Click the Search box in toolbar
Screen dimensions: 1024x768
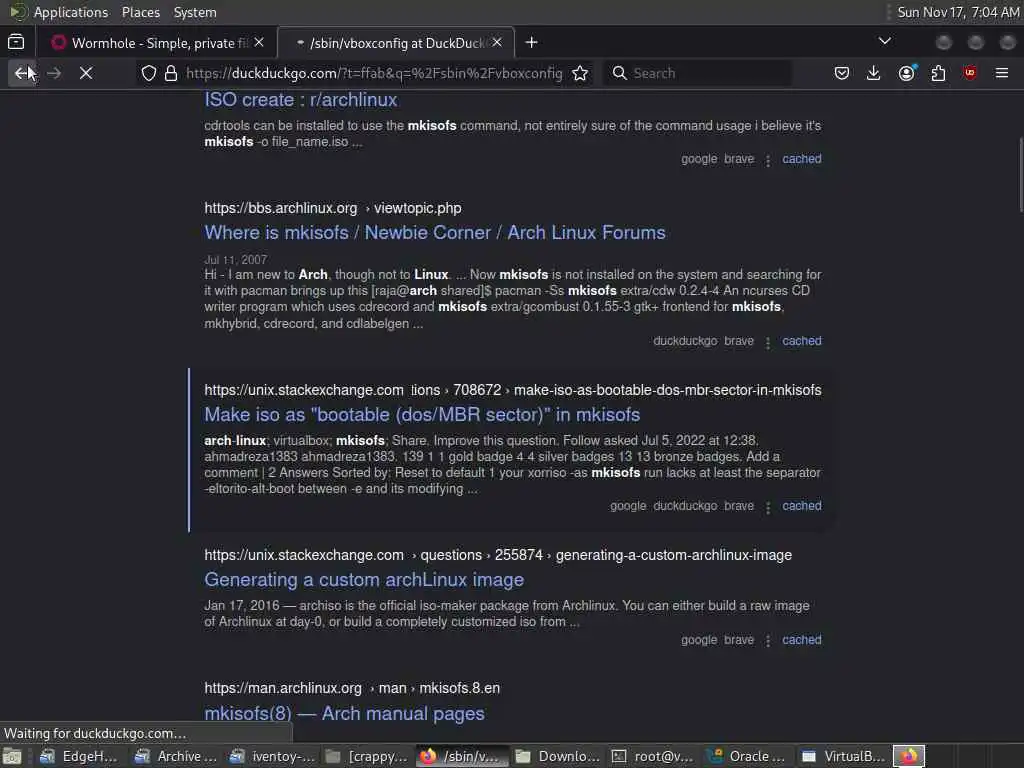point(699,73)
